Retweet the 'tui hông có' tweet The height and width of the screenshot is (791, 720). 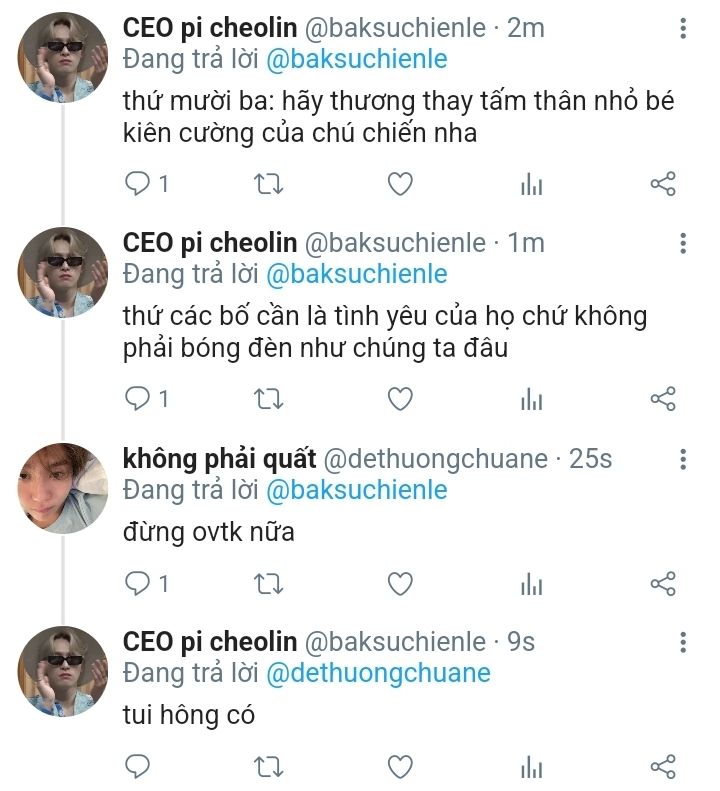(x=269, y=767)
